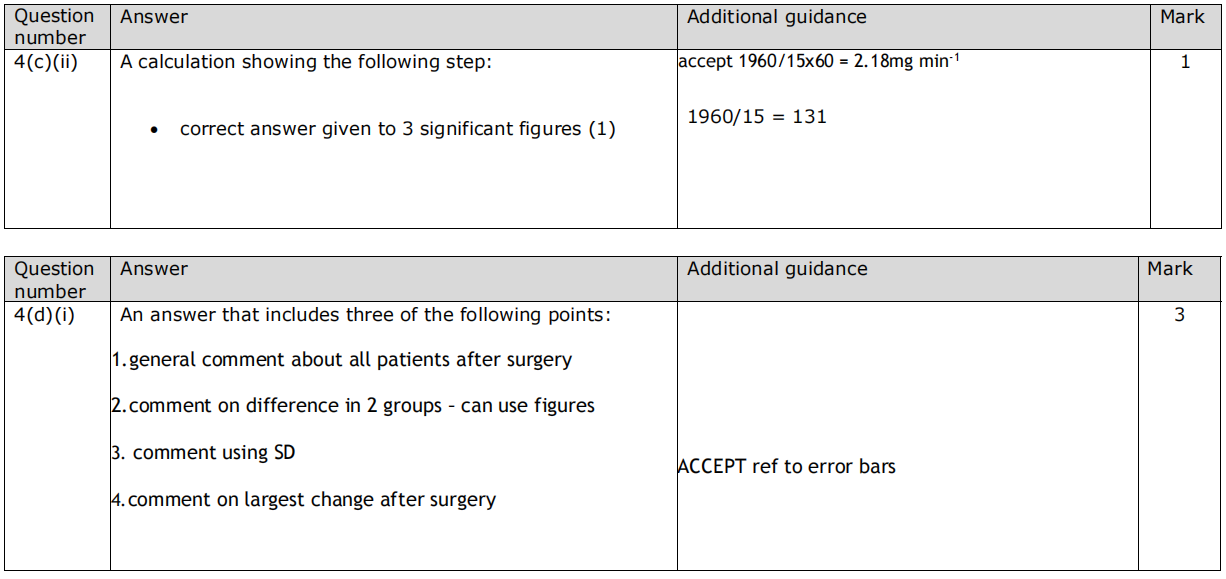Image resolution: width=1226 pixels, height=579 pixels.
Task: Click 'Mark' header in the 4(d)(i) table
Action: [x=1169, y=269]
